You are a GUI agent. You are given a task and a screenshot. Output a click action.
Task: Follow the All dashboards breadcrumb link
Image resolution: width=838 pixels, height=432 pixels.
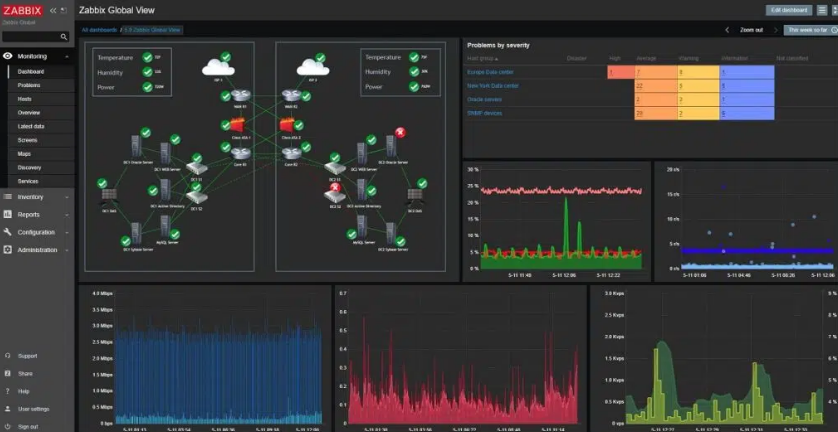pyautogui.click(x=99, y=30)
